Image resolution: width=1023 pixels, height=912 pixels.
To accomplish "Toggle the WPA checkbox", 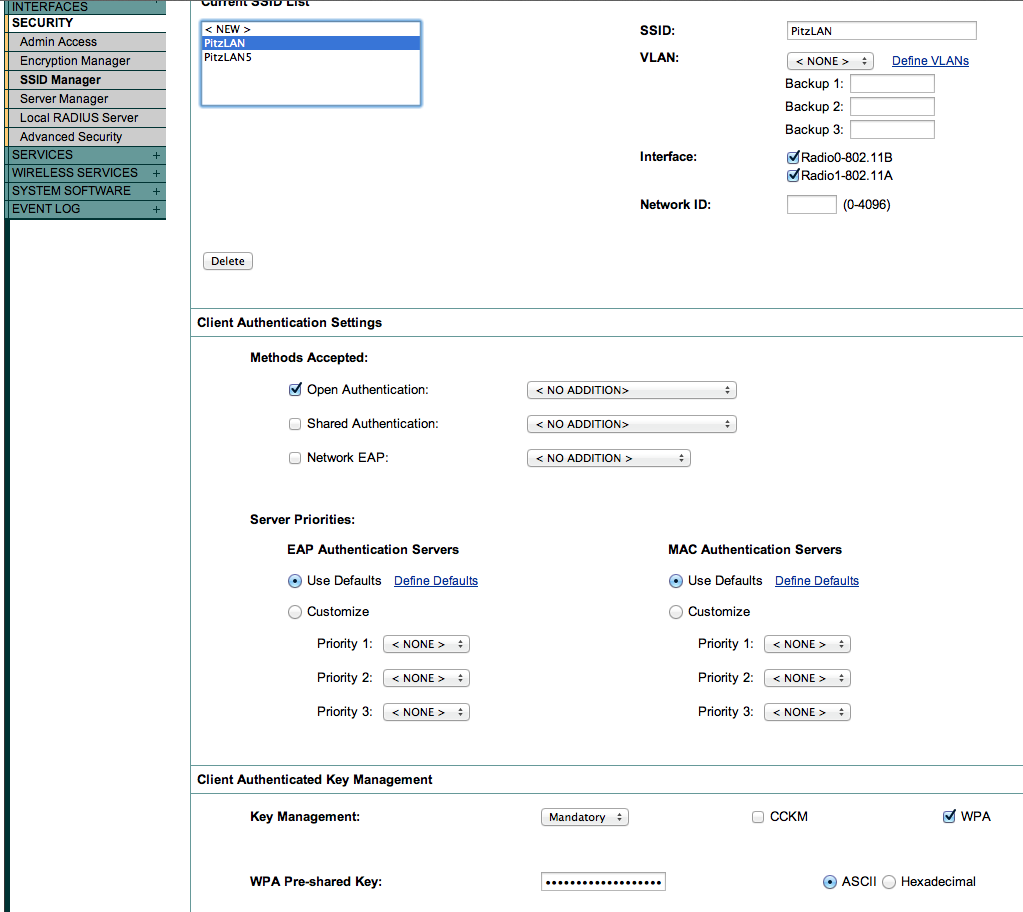I will click(x=949, y=816).
